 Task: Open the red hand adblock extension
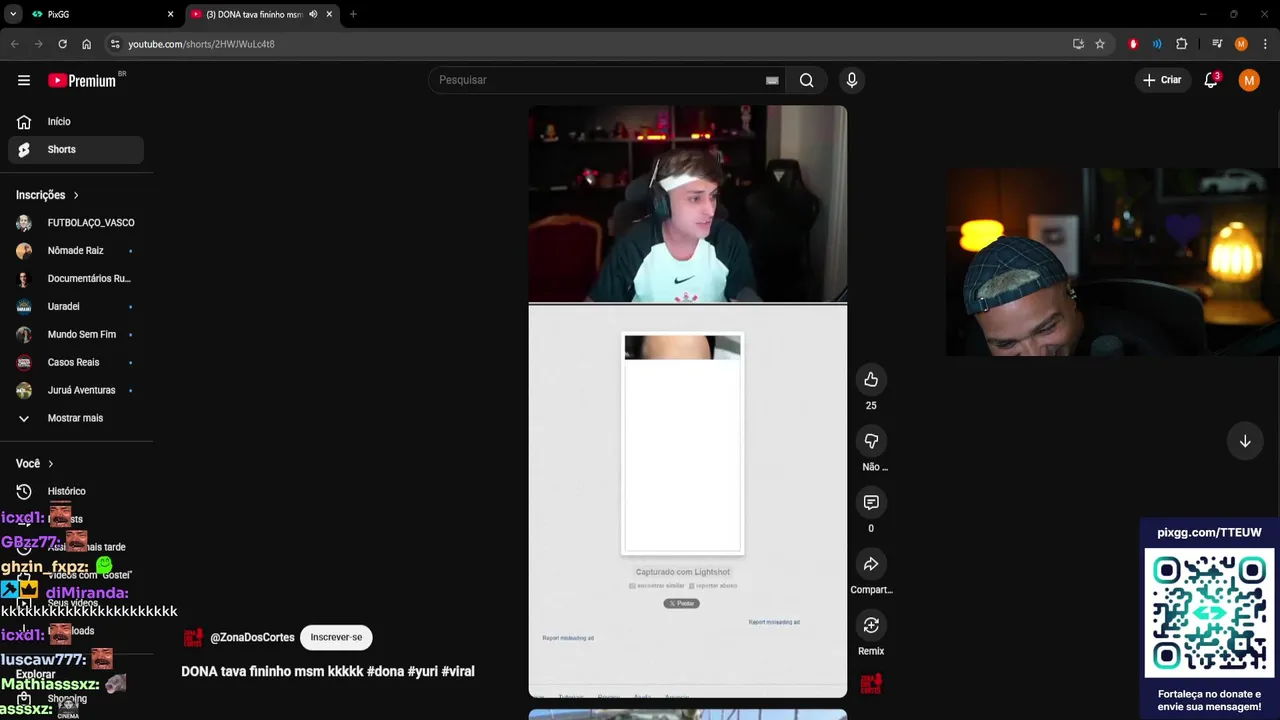1133,44
